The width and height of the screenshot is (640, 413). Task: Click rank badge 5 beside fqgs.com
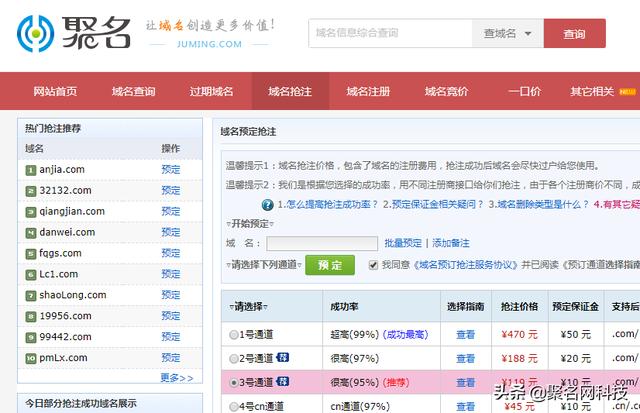tap(31, 254)
